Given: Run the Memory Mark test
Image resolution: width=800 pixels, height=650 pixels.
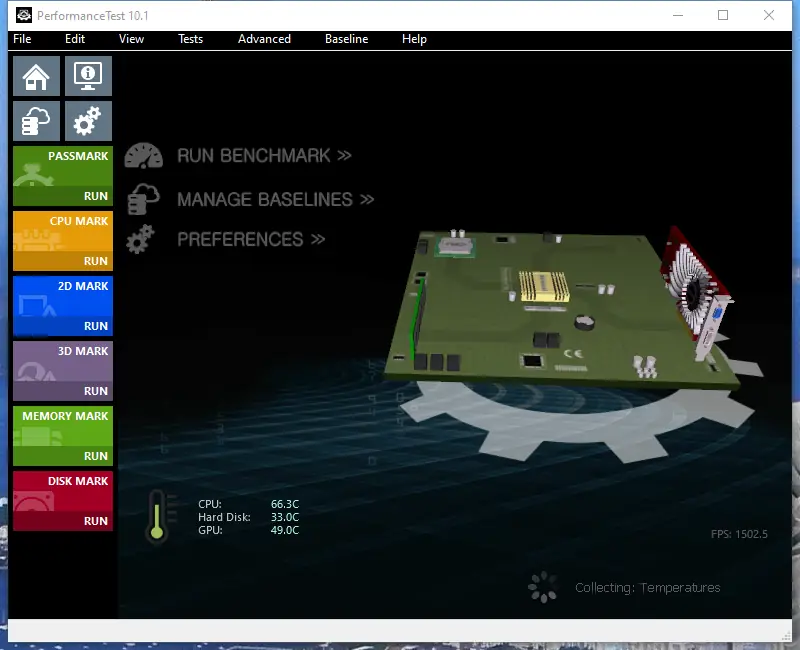Looking at the screenshot, I should (x=63, y=456).
